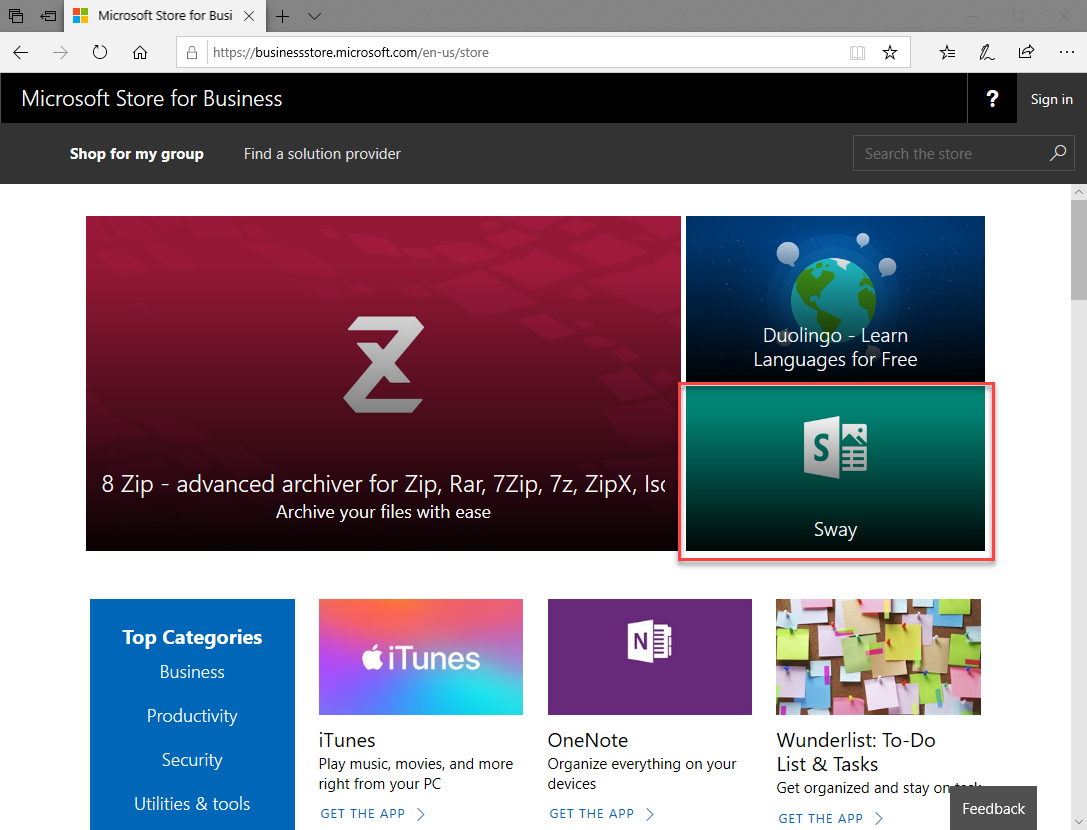Show tab previews chevron
The height and width of the screenshot is (830, 1087).
tap(314, 16)
